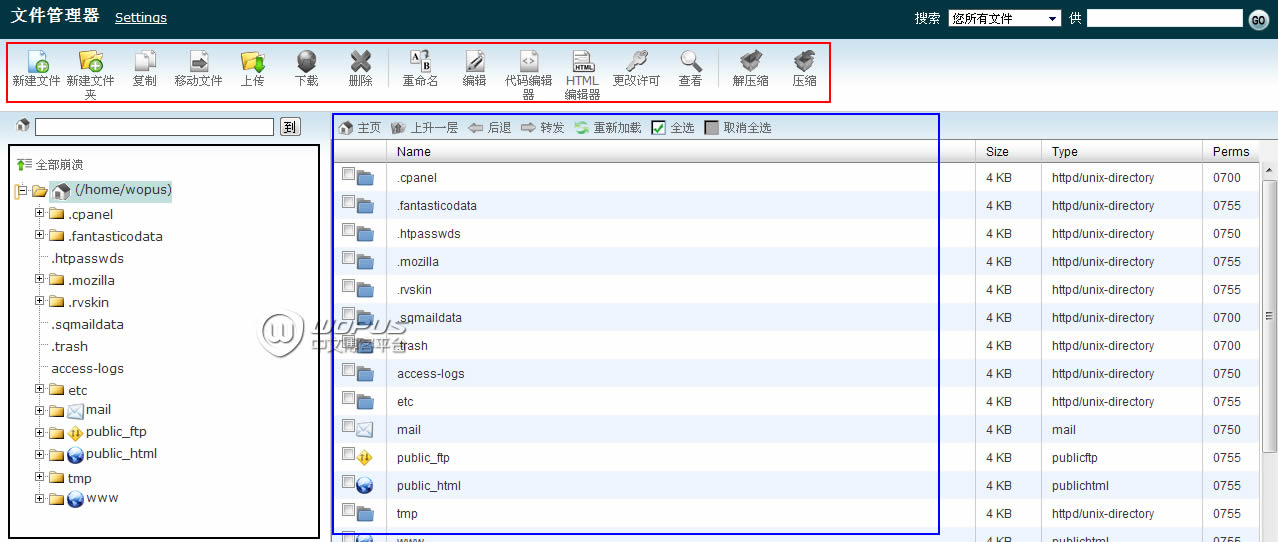Click the house icon of /home/wopus root
The height and width of the screenshot is (542, 1278).
pyautogui.click(x=61, y=191)
